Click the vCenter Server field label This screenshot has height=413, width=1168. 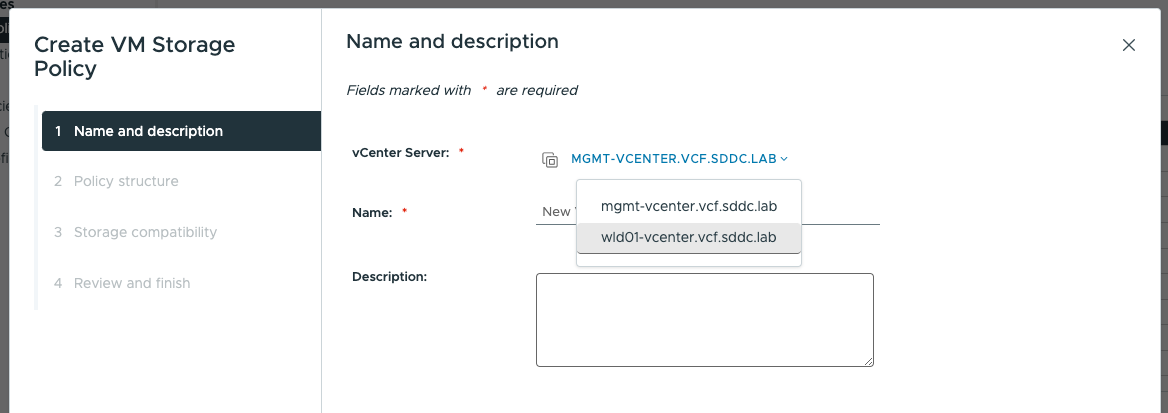tap(401, 152)
